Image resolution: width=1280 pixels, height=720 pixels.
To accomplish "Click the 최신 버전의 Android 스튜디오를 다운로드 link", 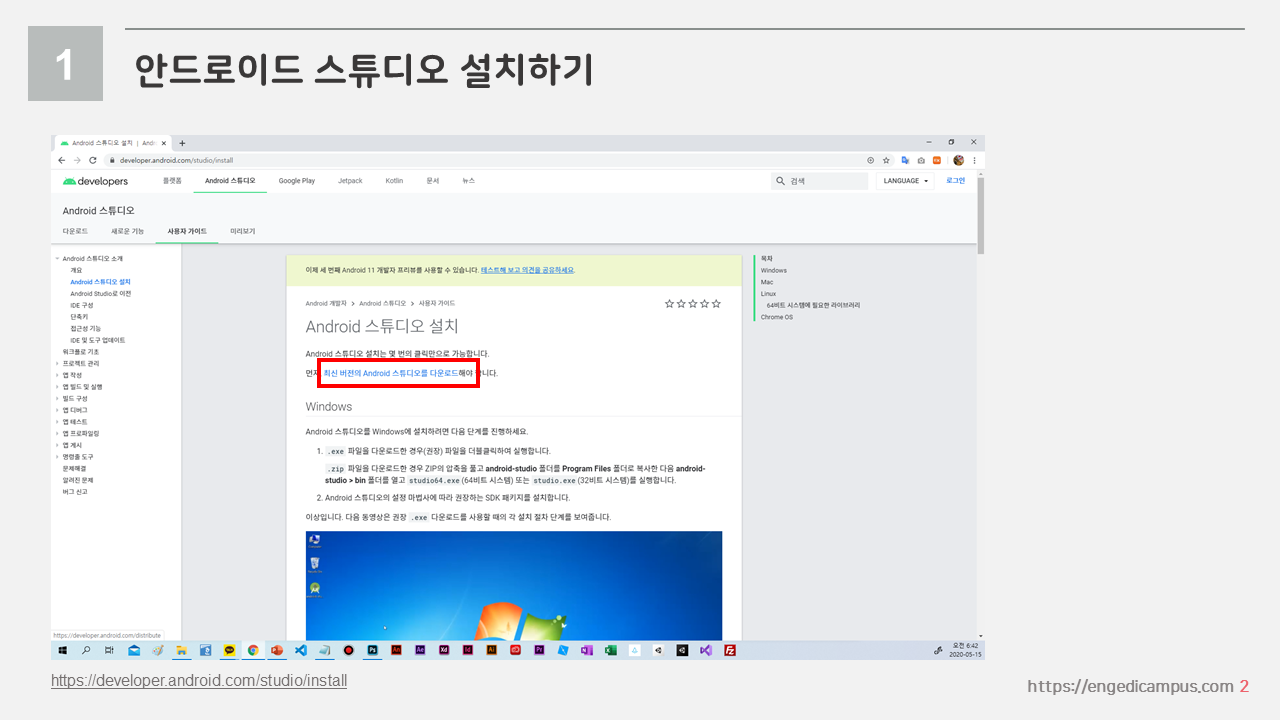I will click(391, 373).
